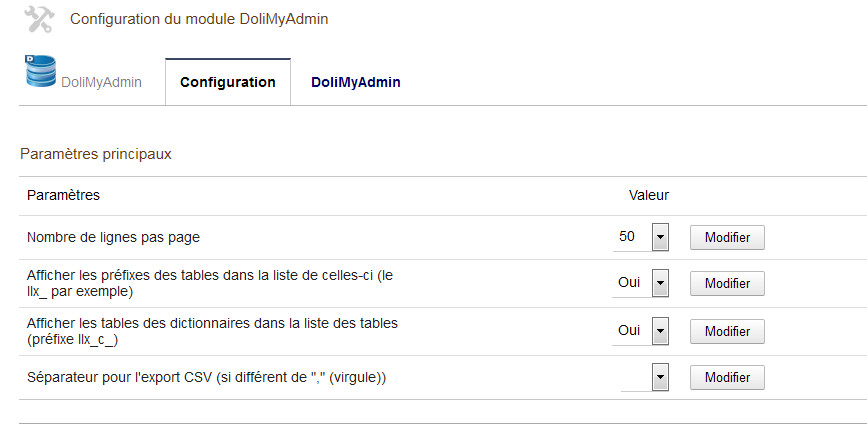The width and height of the screenshot is (867, 432).
Task: Click the 'Séparateur pour l'export CSV' label
Action: 206,377
